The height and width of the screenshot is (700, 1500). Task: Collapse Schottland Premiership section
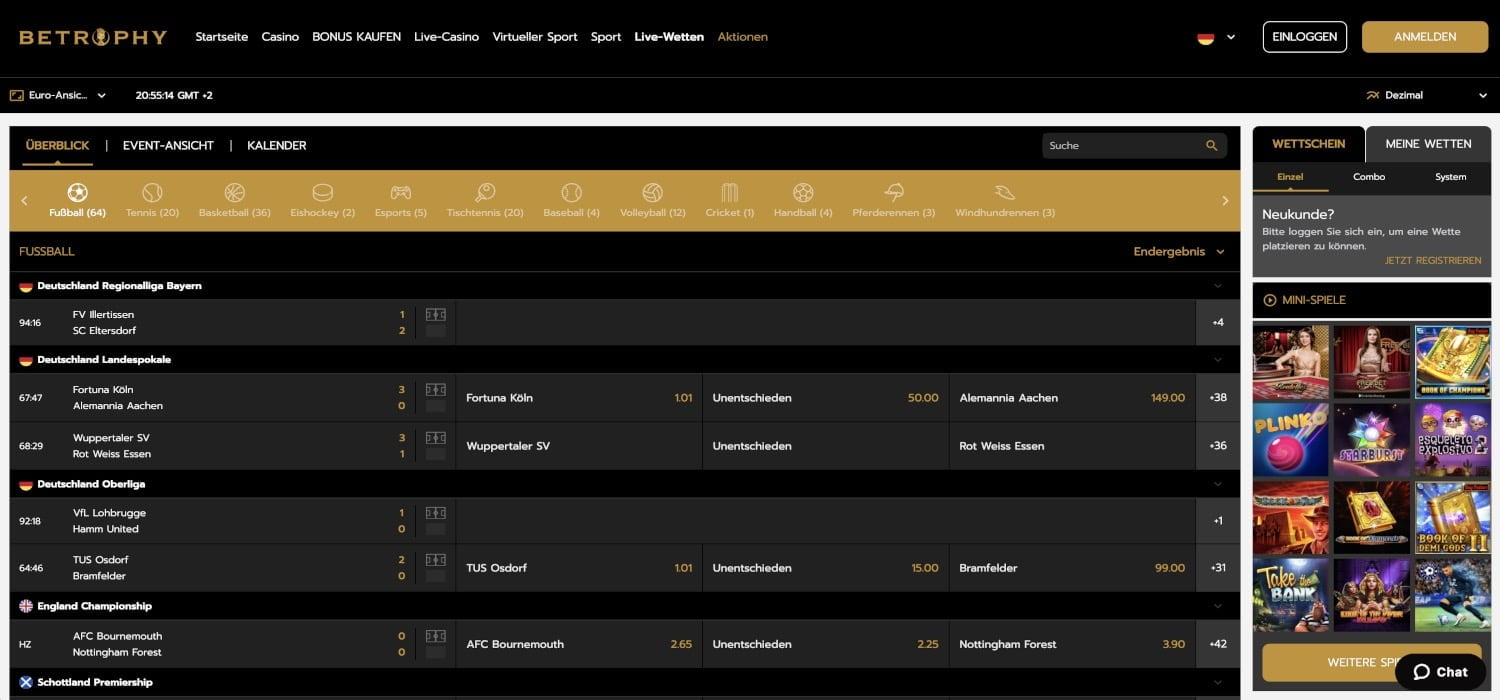1217,682
